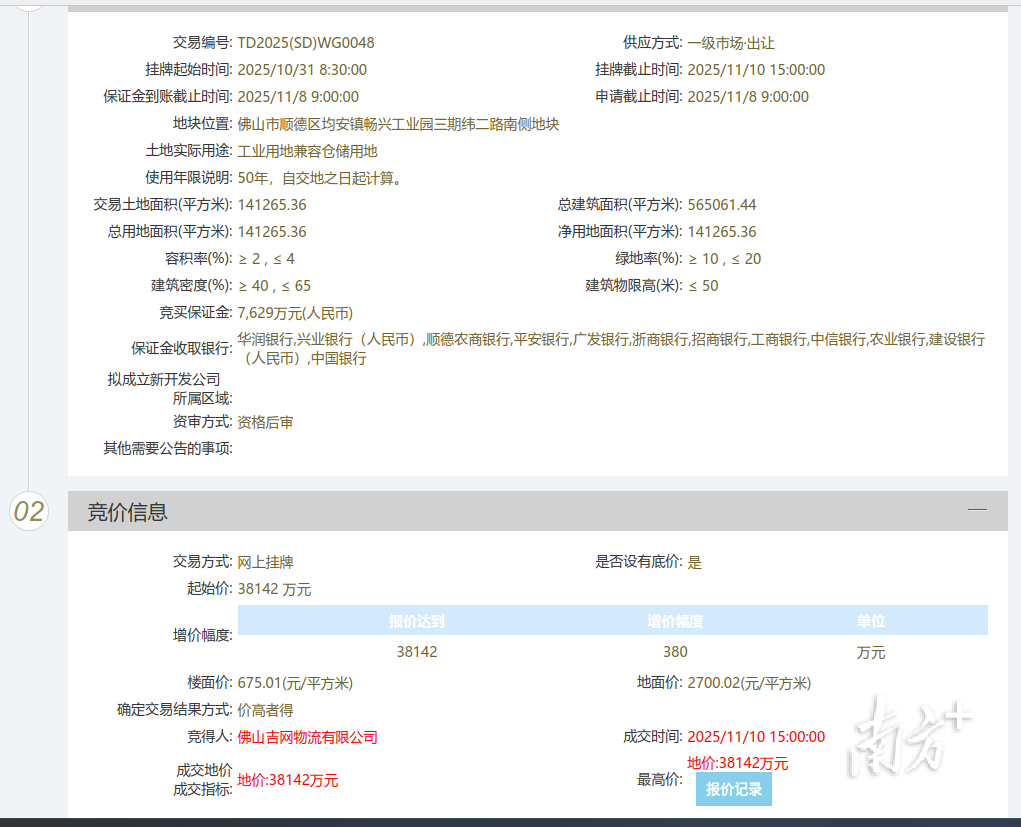Click the 竞价信息 section header title
This screenshot has height=827, width=1021.
pos(128,512)
